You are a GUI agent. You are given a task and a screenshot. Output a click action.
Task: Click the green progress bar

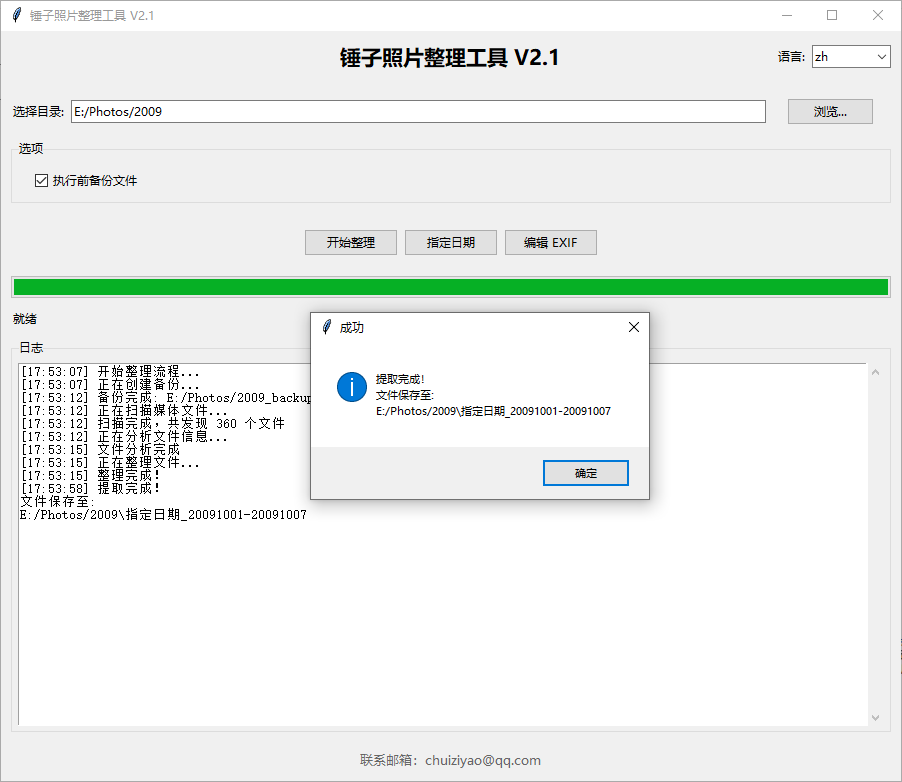[x=450, y=287]
